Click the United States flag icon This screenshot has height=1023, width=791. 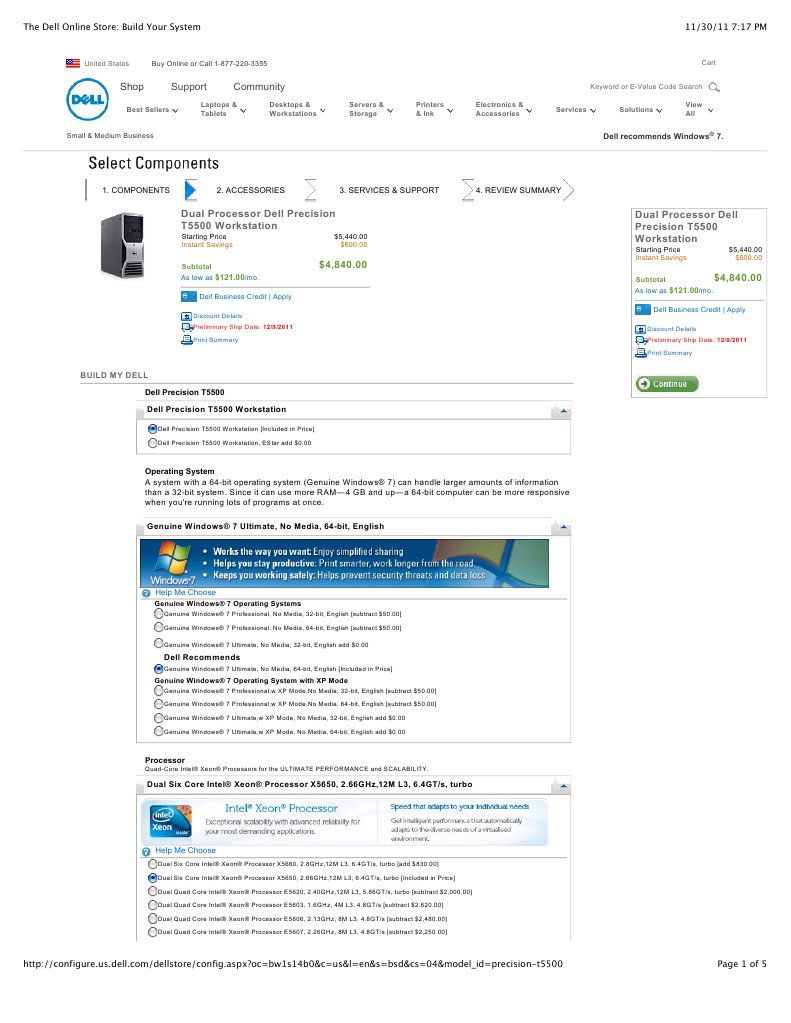click(x=72, y=63)
